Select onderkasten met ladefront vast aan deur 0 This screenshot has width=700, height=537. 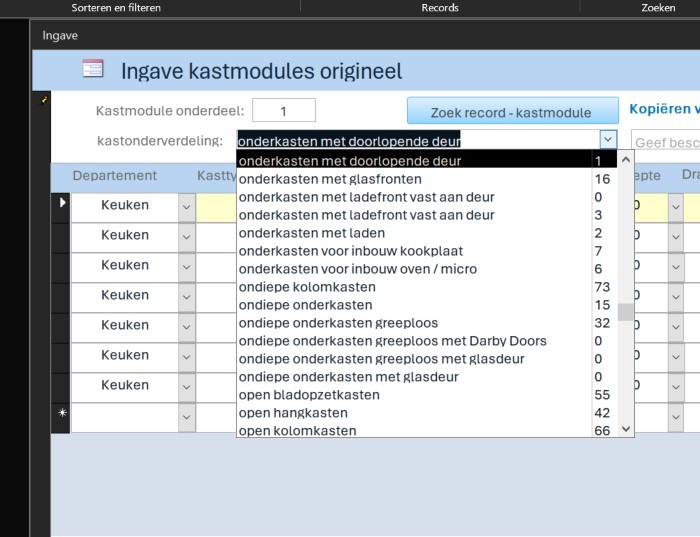point(427,197)
